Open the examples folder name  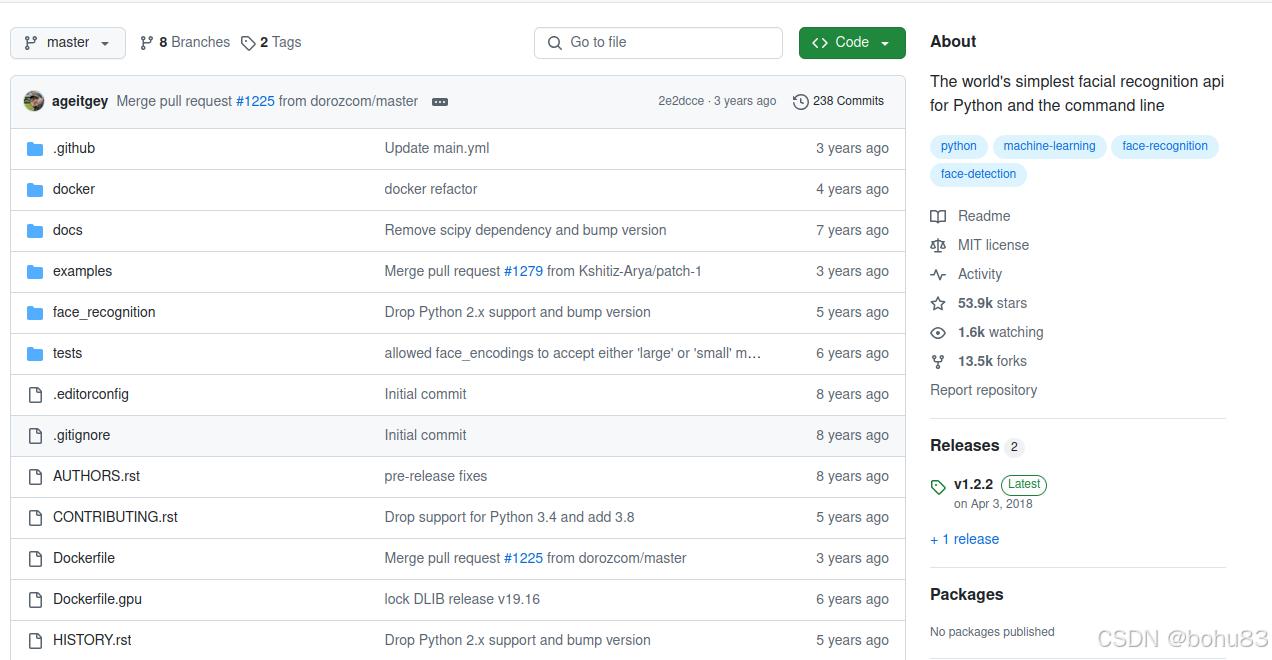click(82, 271)
